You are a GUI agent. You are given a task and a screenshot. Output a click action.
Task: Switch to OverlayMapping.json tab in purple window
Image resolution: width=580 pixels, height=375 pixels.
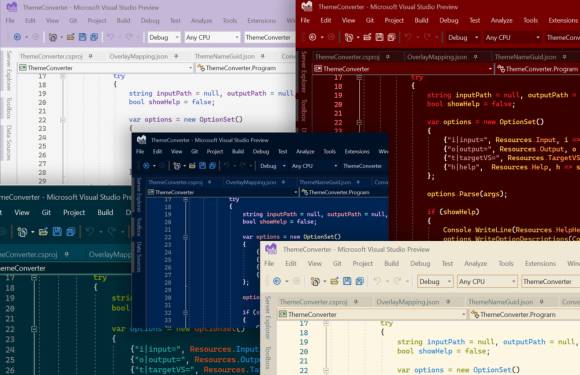tap(139, 56)
